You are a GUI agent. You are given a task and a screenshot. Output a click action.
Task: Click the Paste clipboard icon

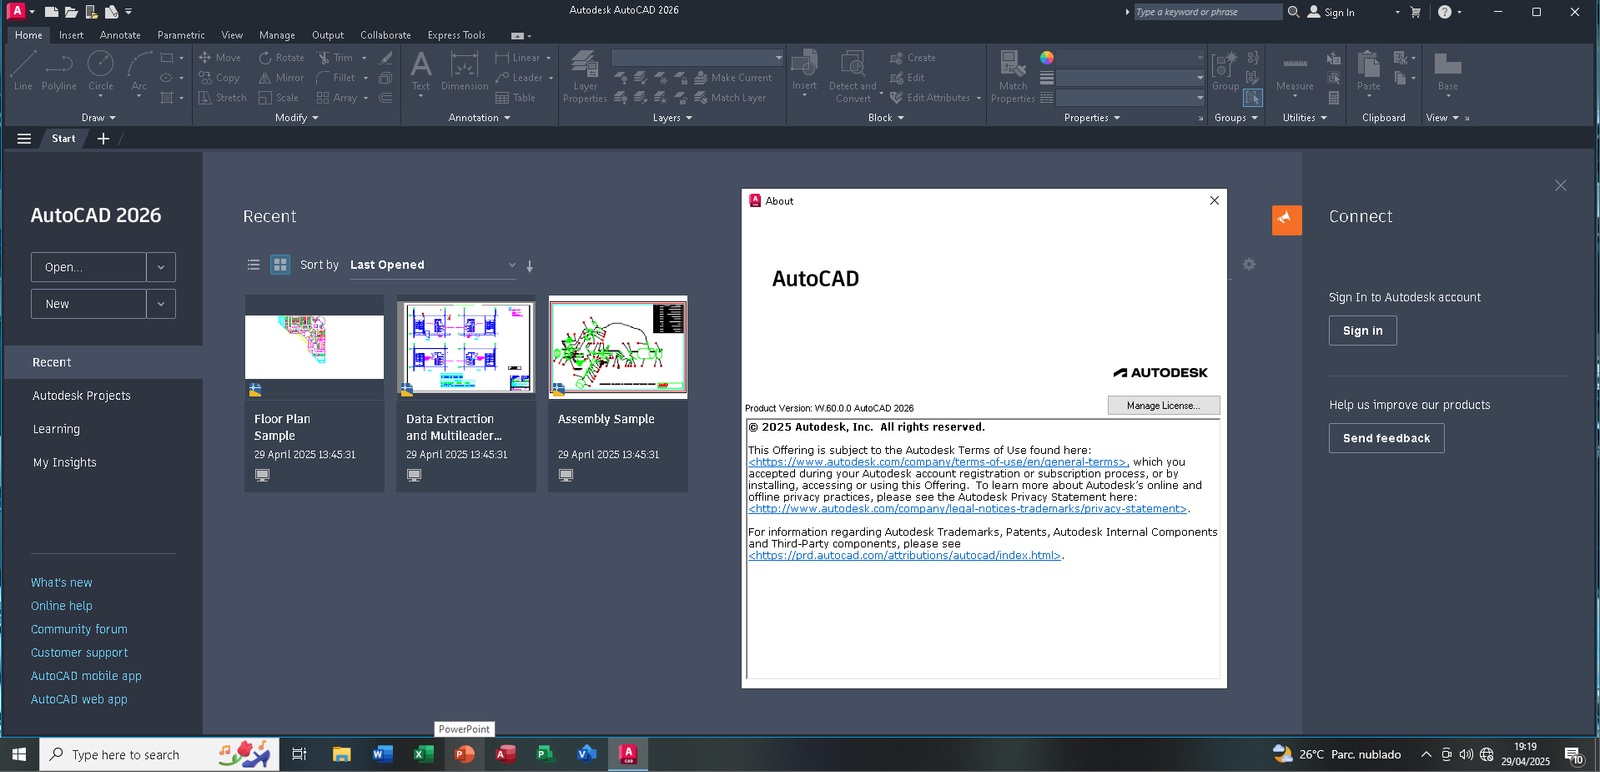[x=1368, y=72]
